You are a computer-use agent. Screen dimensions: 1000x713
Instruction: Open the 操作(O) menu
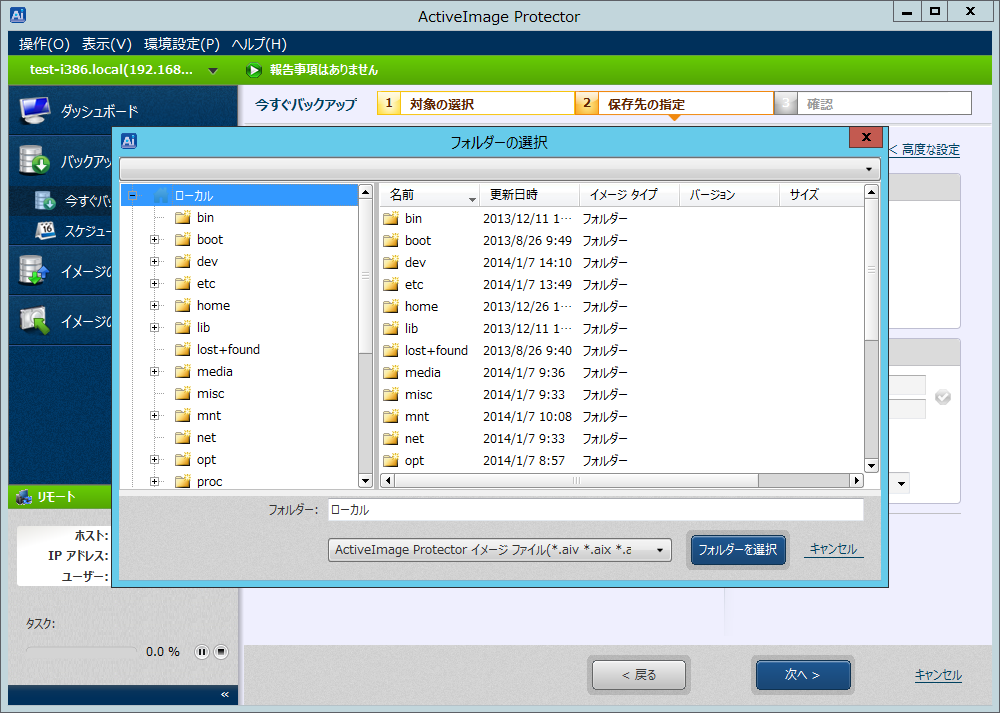pos(45,44)
